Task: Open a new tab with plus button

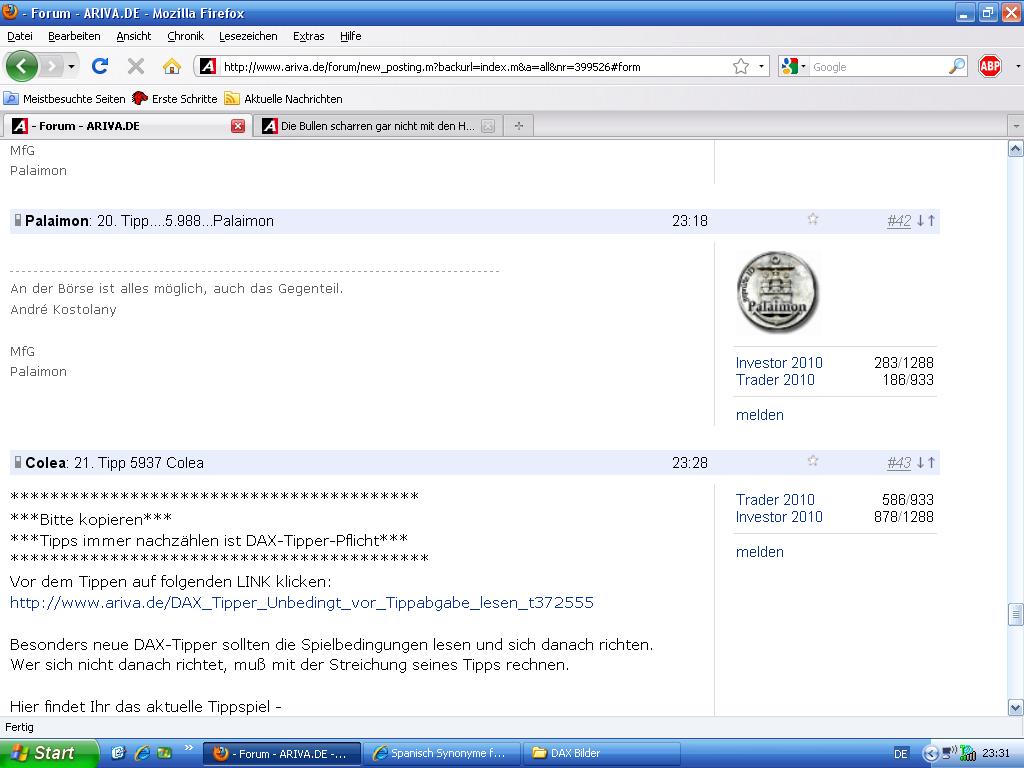Action: [519, 126]
